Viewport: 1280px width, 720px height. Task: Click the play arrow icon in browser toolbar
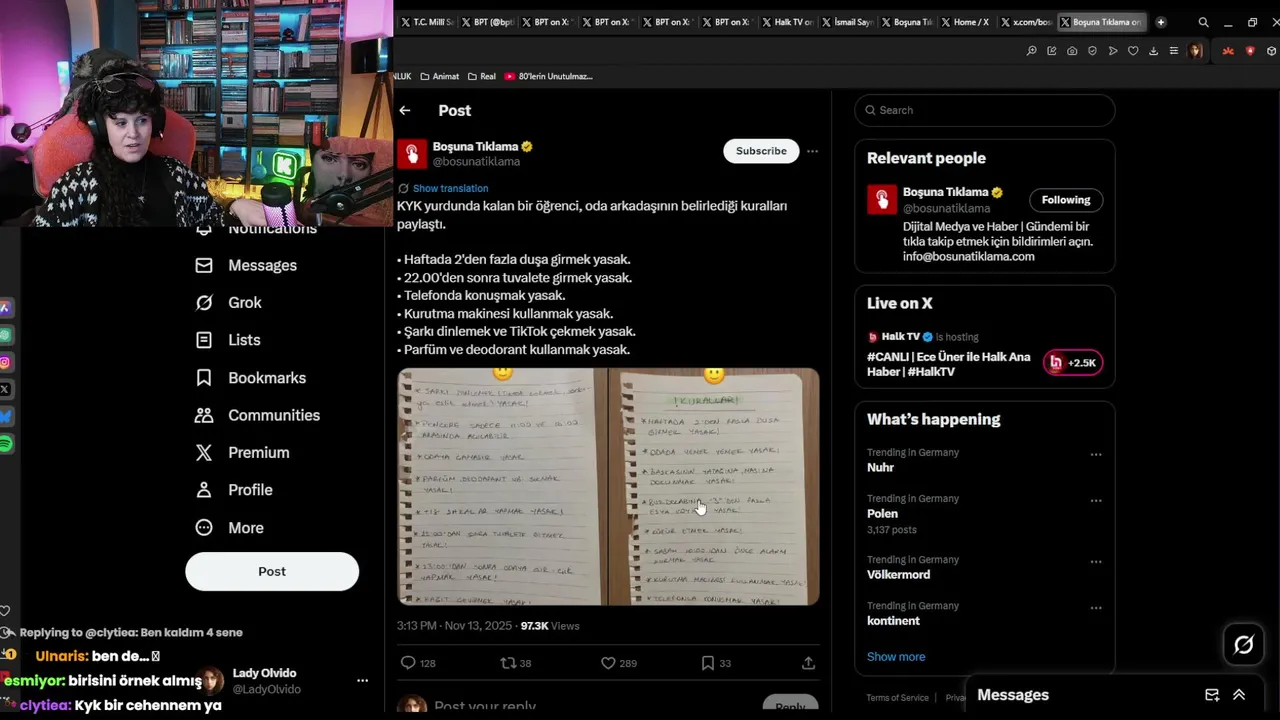1113,51
